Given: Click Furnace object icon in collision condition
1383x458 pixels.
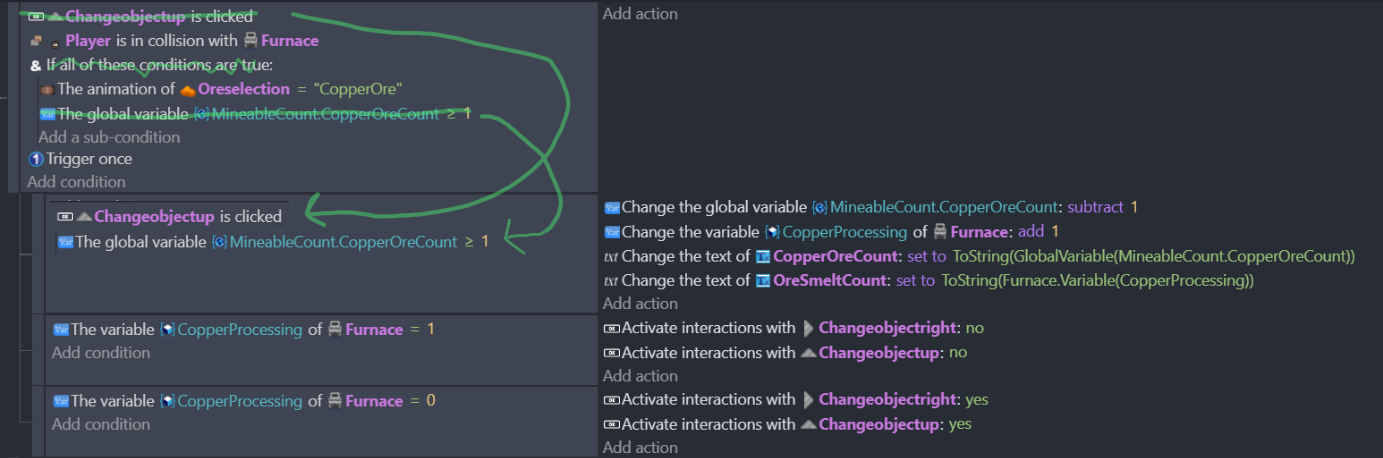Looking at the screenshot, I should pyautogui.click(x=250, y=41).
